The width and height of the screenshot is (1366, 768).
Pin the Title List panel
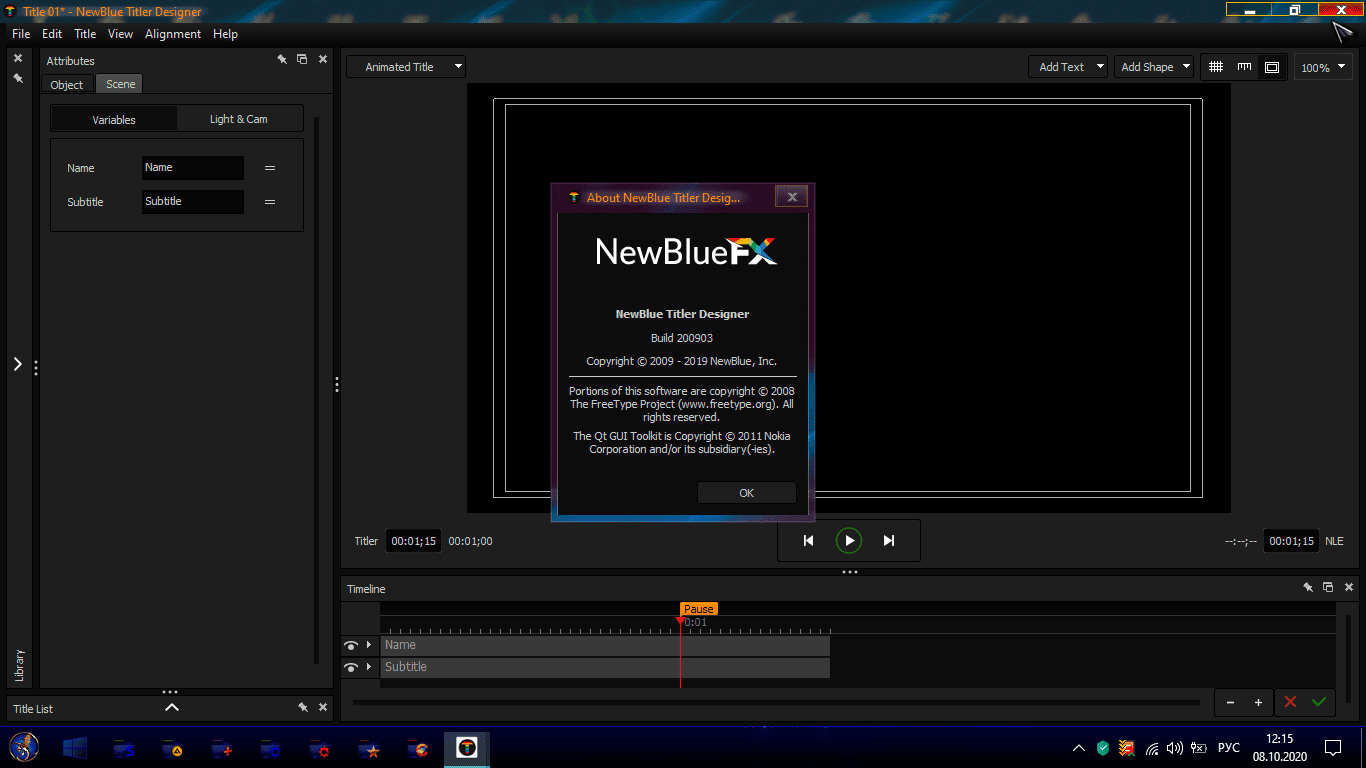(x=303, y=707)
